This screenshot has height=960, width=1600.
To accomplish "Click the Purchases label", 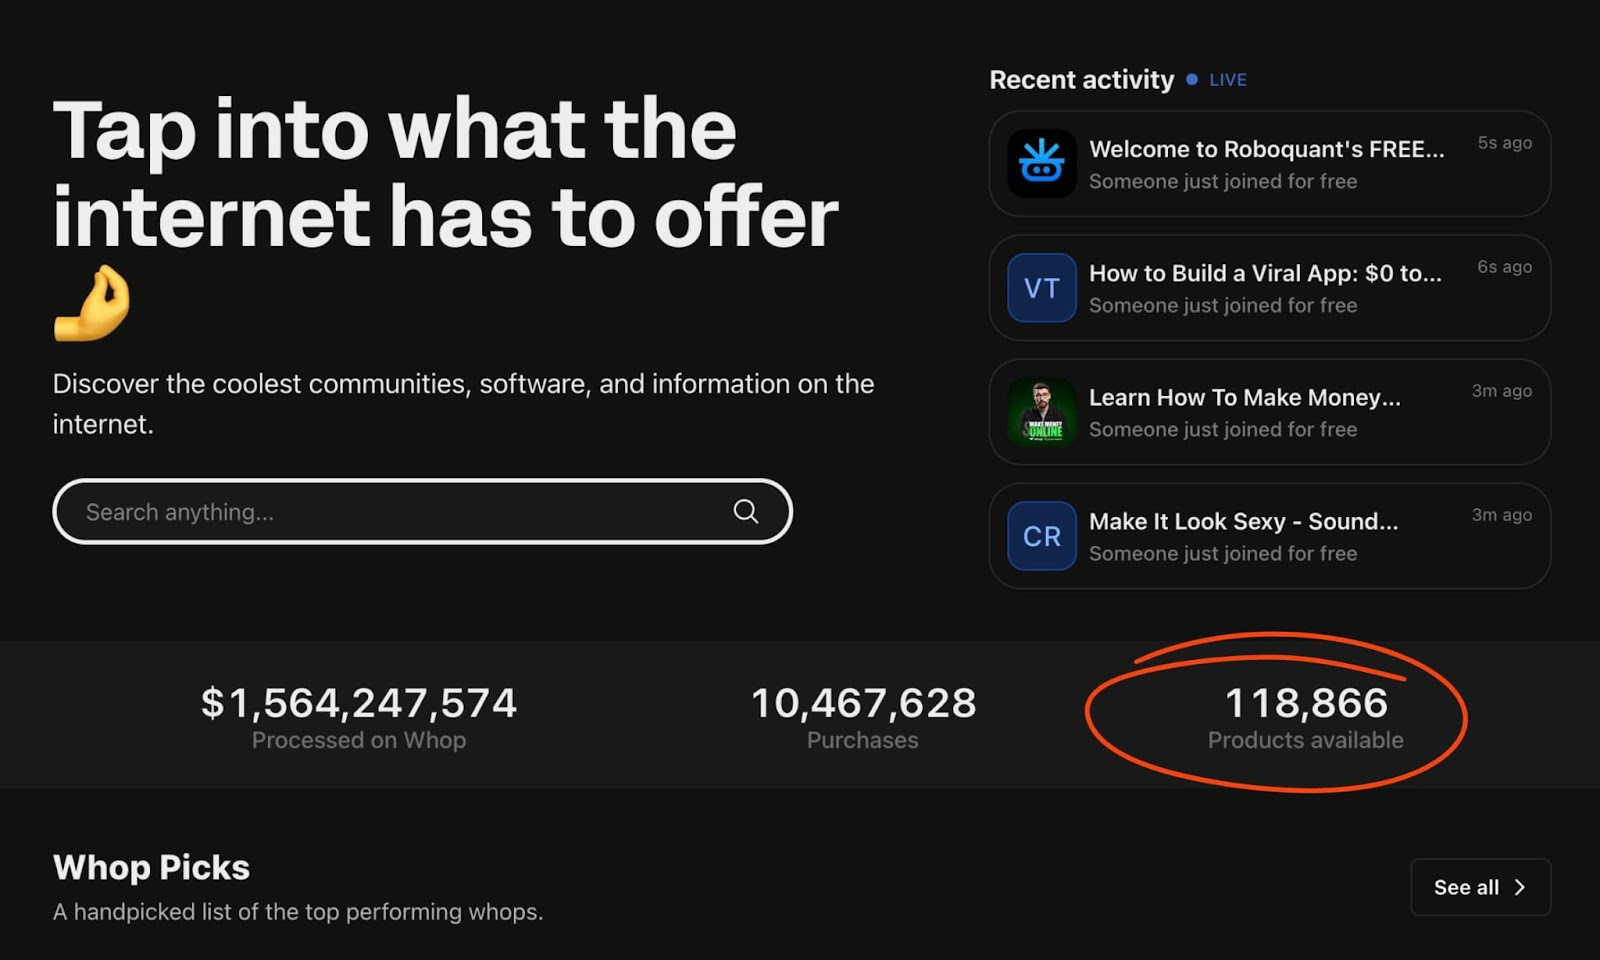I will coord(863,740).
